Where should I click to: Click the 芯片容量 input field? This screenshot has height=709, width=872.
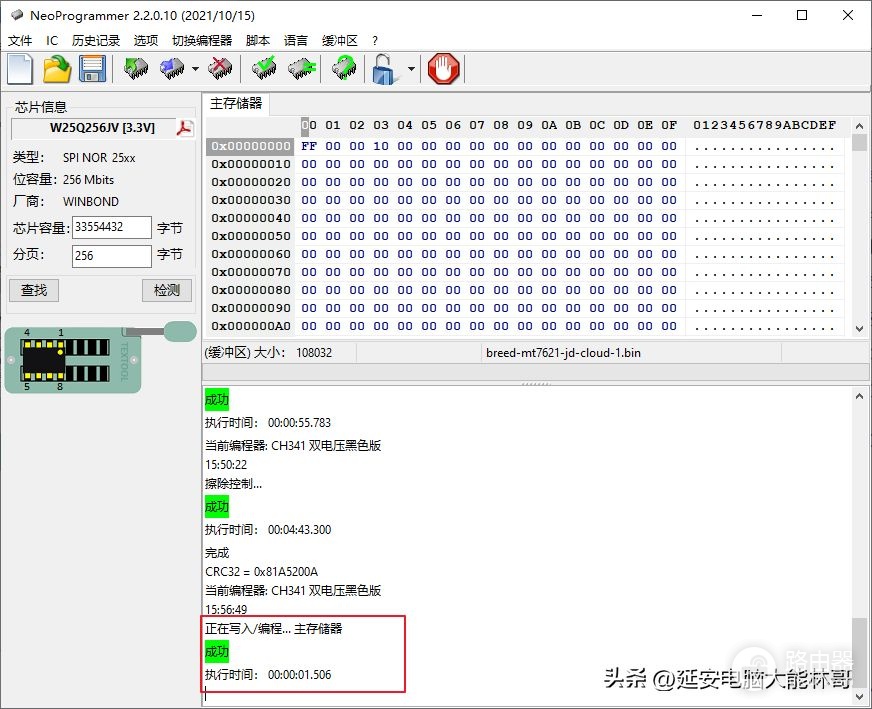click(112, 227)
